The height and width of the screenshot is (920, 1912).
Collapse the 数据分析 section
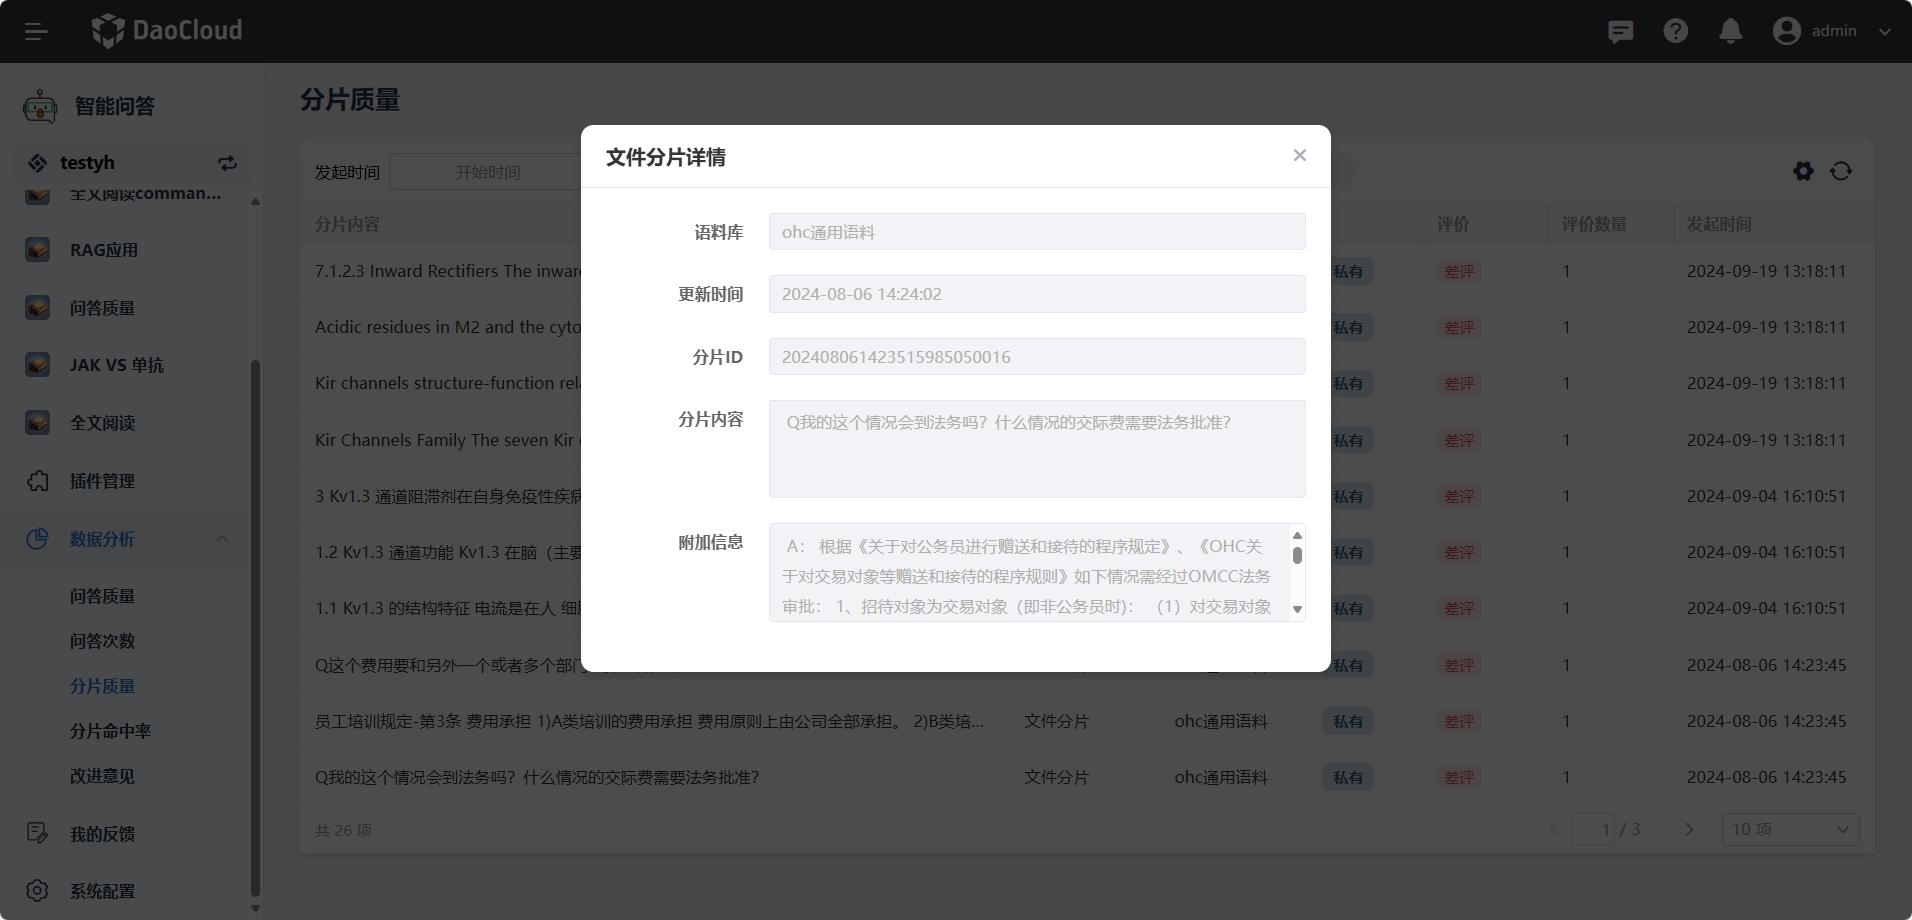(222, 539)
